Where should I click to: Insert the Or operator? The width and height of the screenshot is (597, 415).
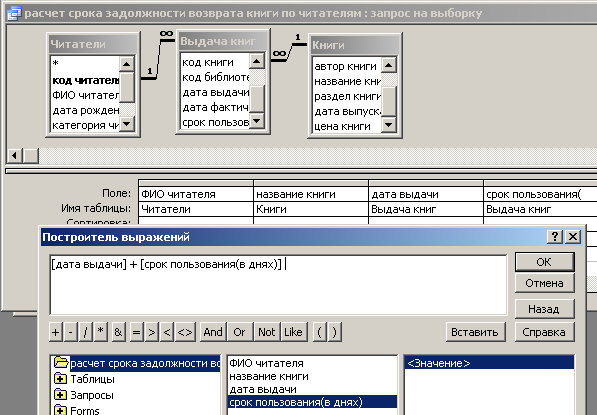point(239,332)
